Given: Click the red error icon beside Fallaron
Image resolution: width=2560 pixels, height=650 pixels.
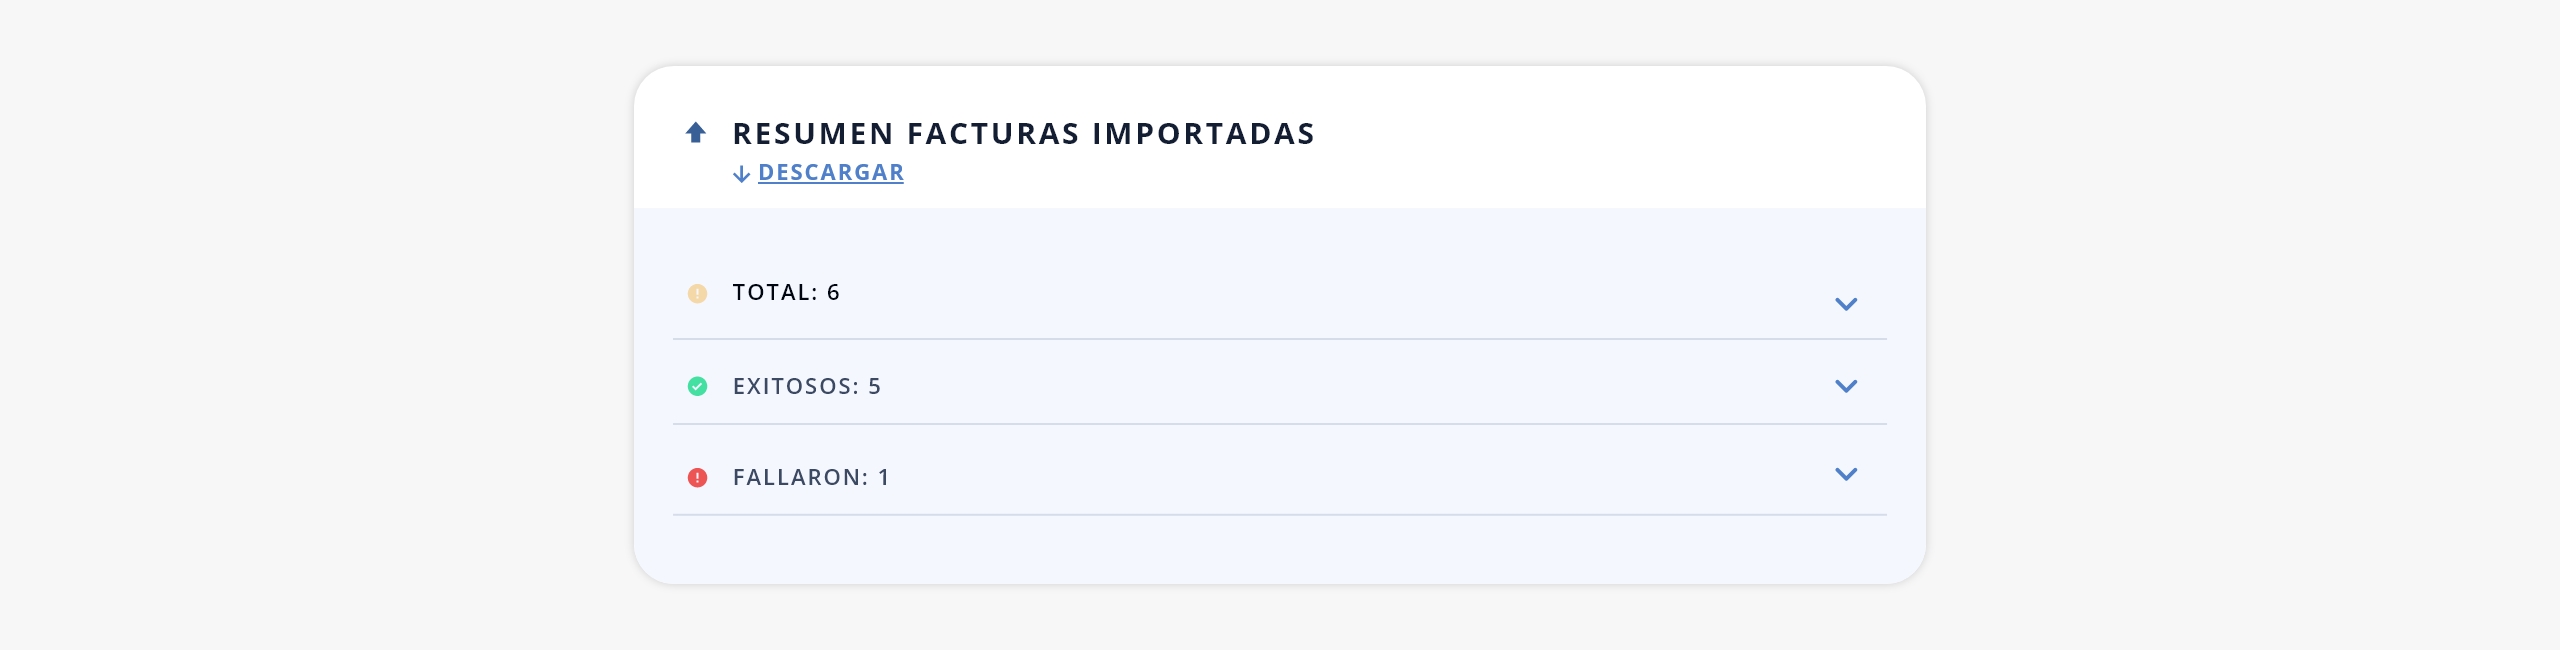Looking at the screenshot, I should (x=697, y=477).
